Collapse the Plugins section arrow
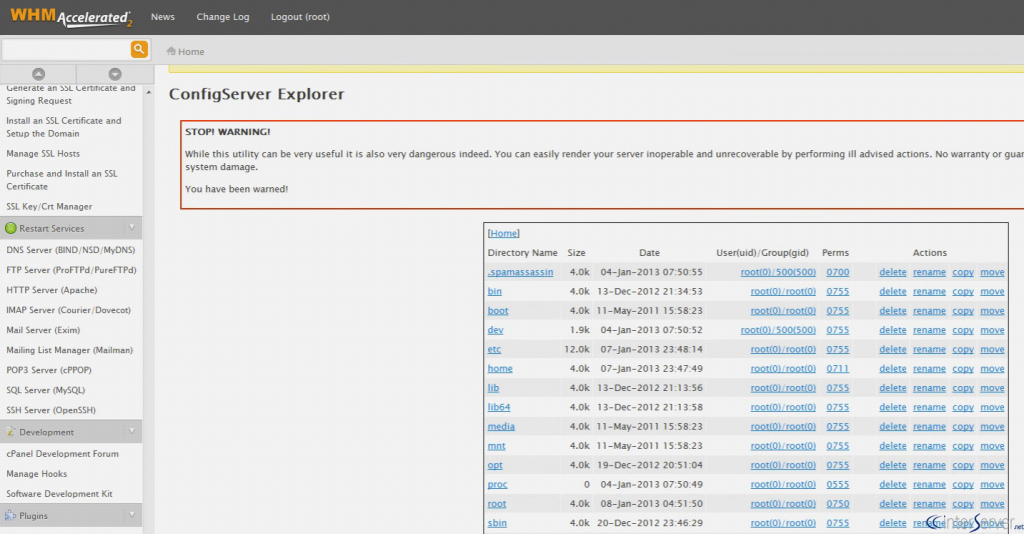 (132, 515)
